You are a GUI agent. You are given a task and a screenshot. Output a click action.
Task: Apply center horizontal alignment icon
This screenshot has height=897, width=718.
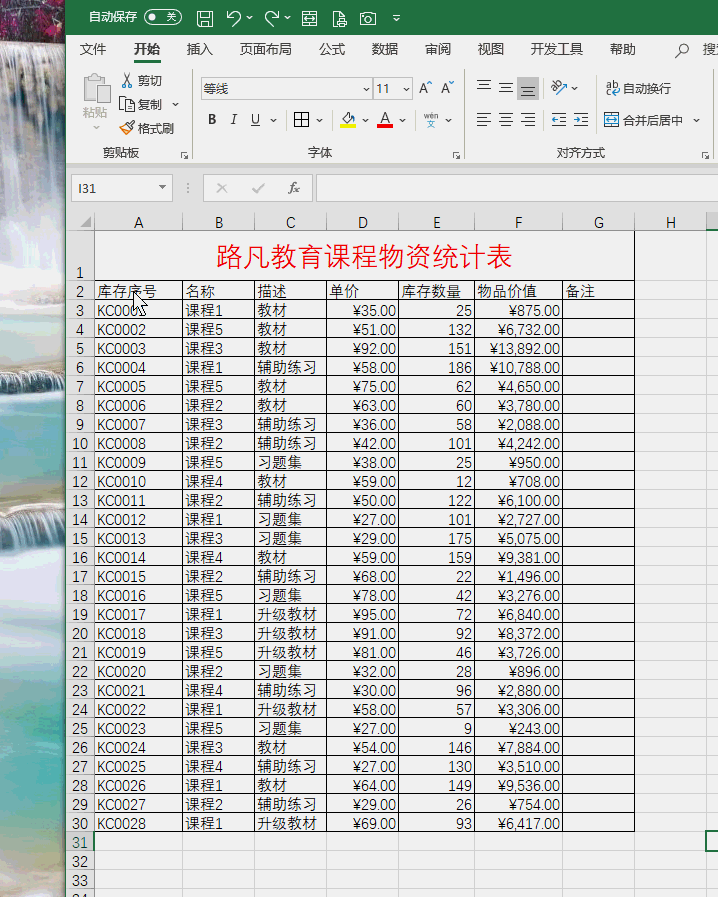point(506,120)
